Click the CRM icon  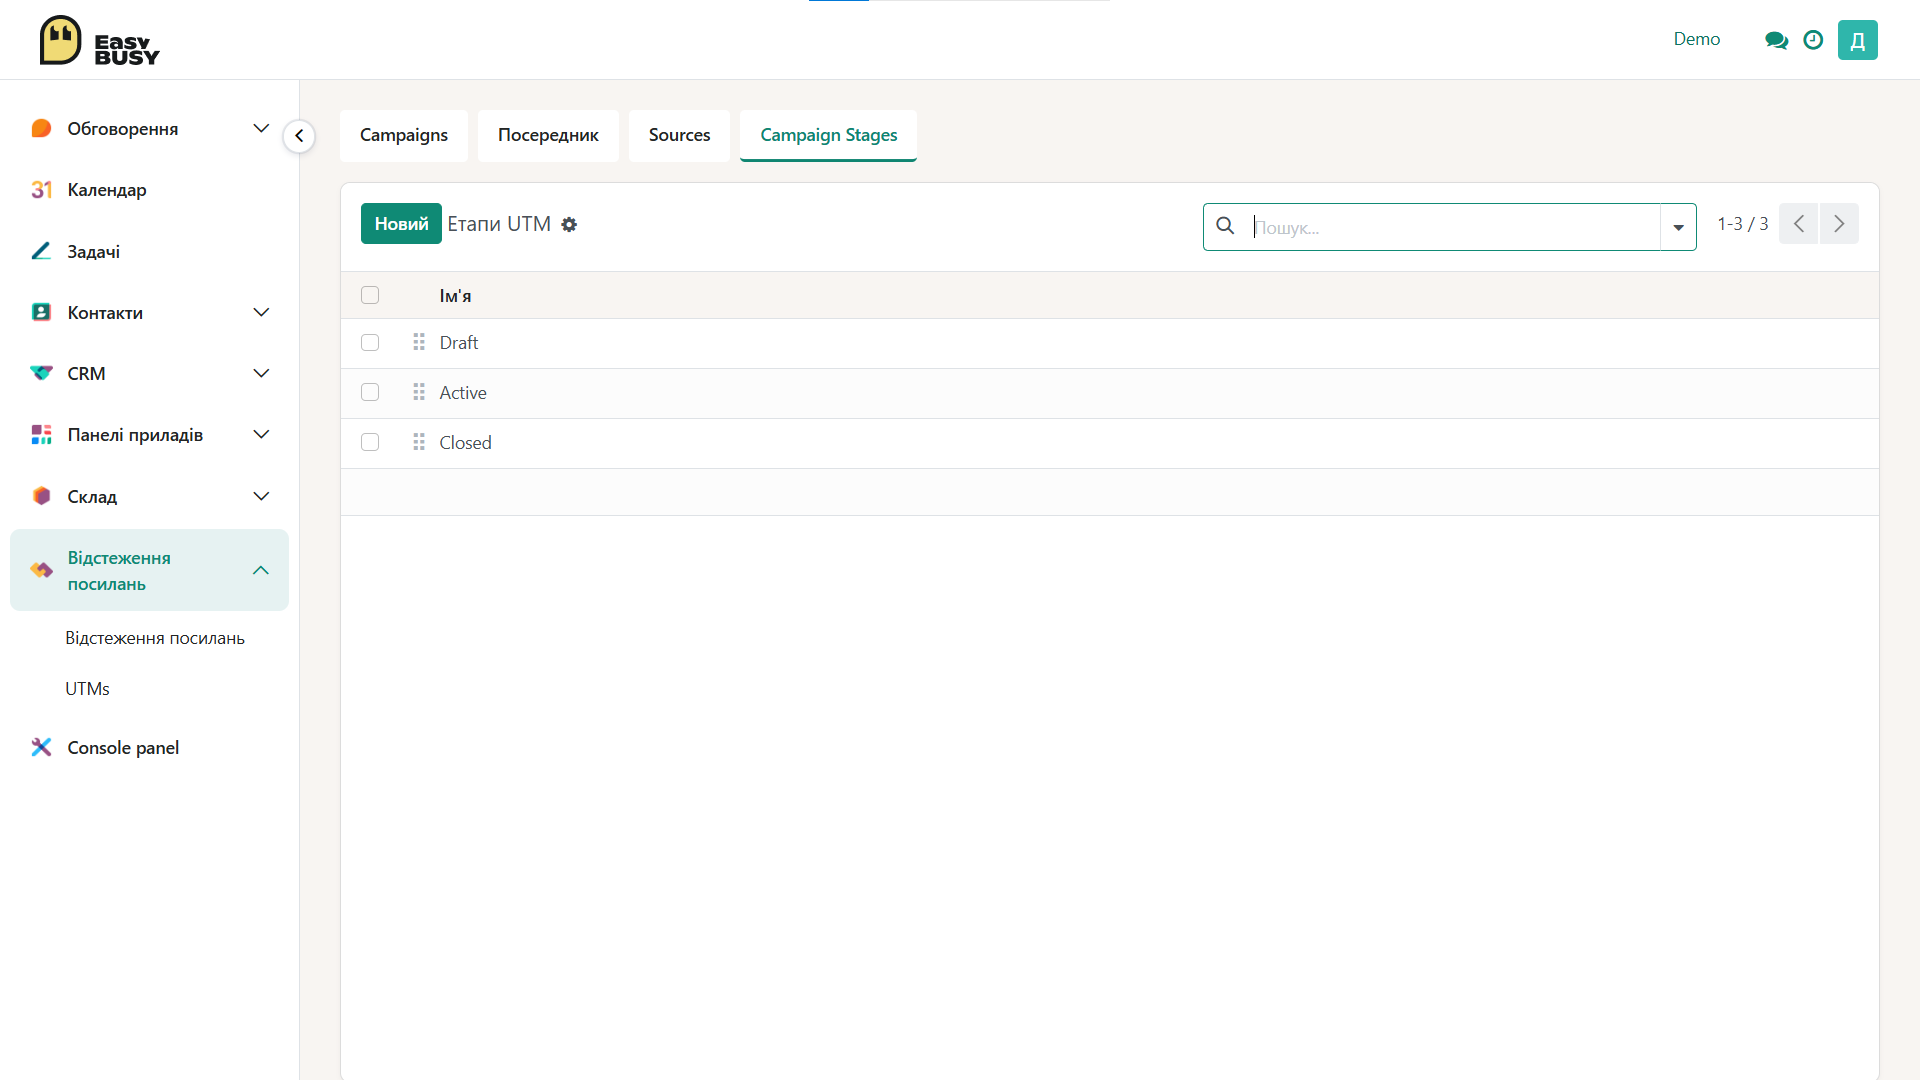[x=41, y=373]
